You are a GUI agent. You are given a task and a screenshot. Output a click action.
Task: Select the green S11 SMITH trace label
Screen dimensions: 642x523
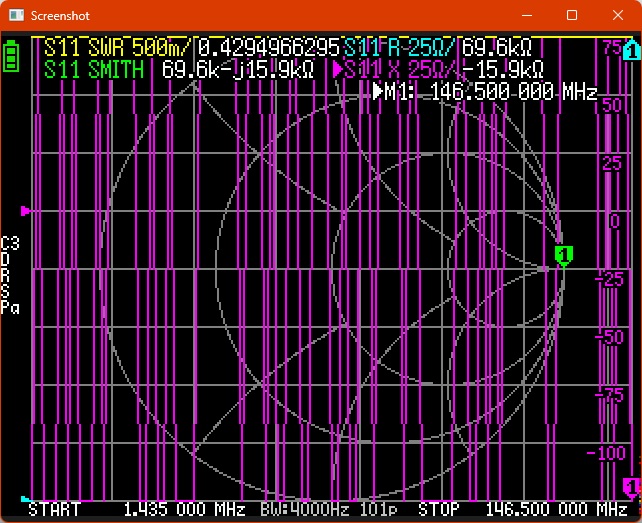95,70
